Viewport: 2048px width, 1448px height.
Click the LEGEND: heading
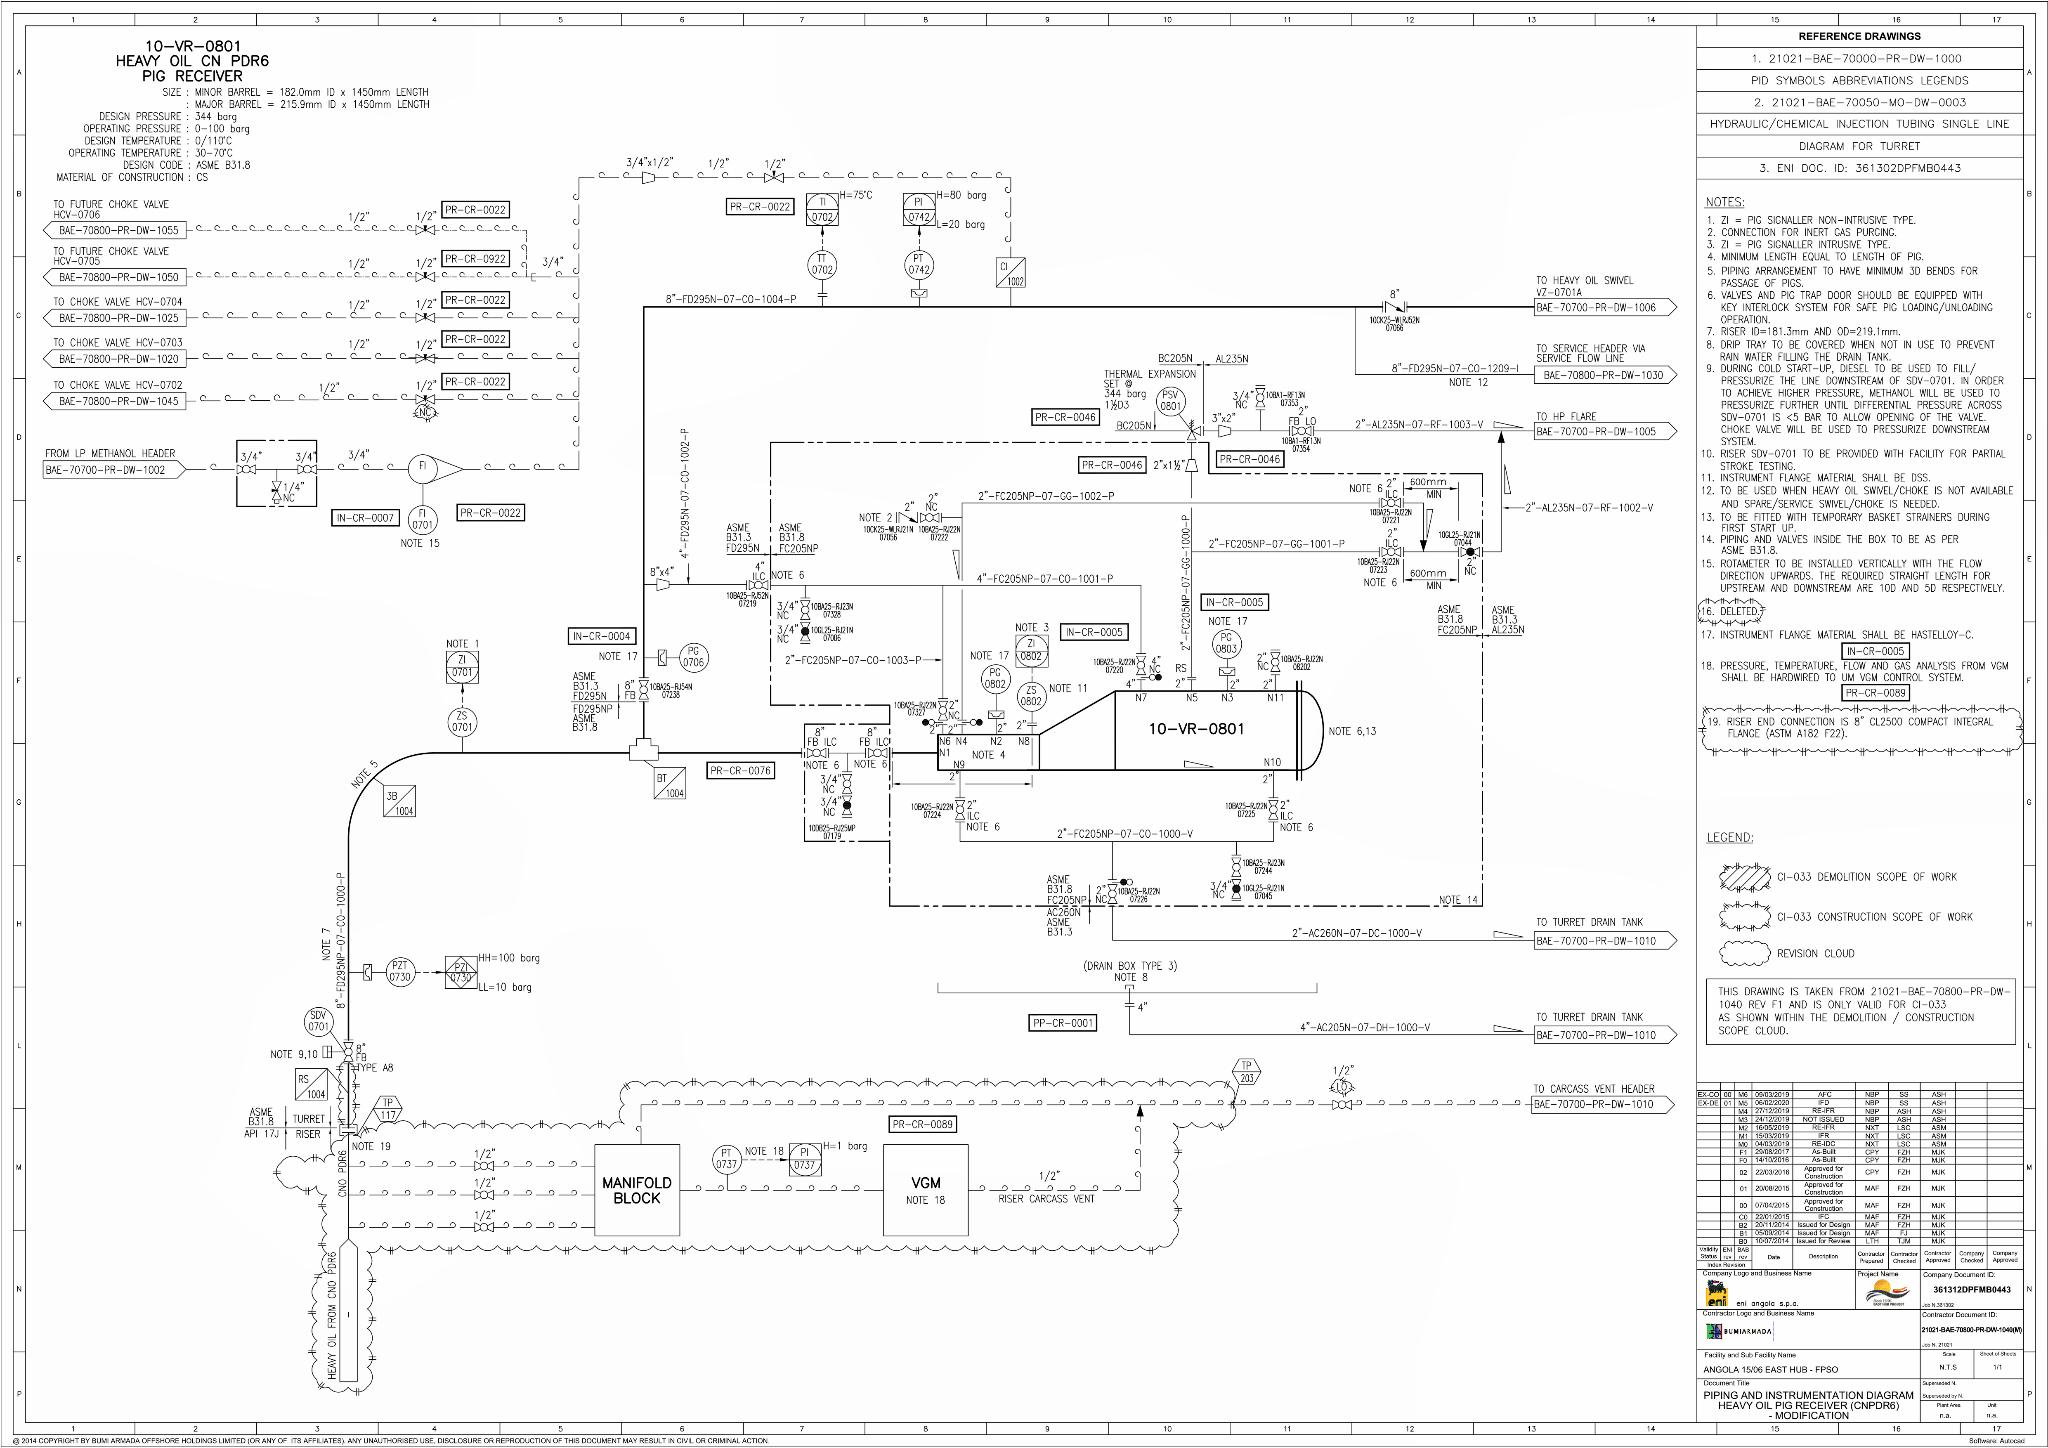click(1729, 837)
